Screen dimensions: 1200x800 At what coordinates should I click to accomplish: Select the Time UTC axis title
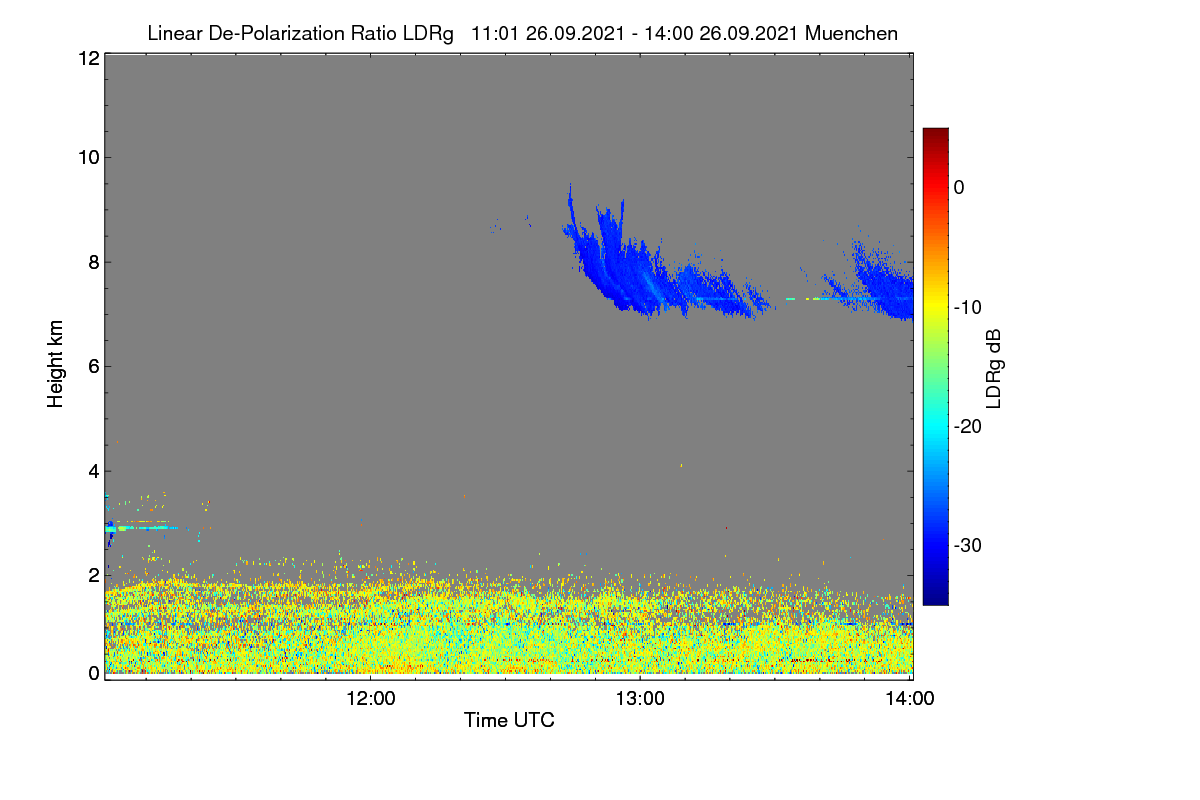coord(509,720)
